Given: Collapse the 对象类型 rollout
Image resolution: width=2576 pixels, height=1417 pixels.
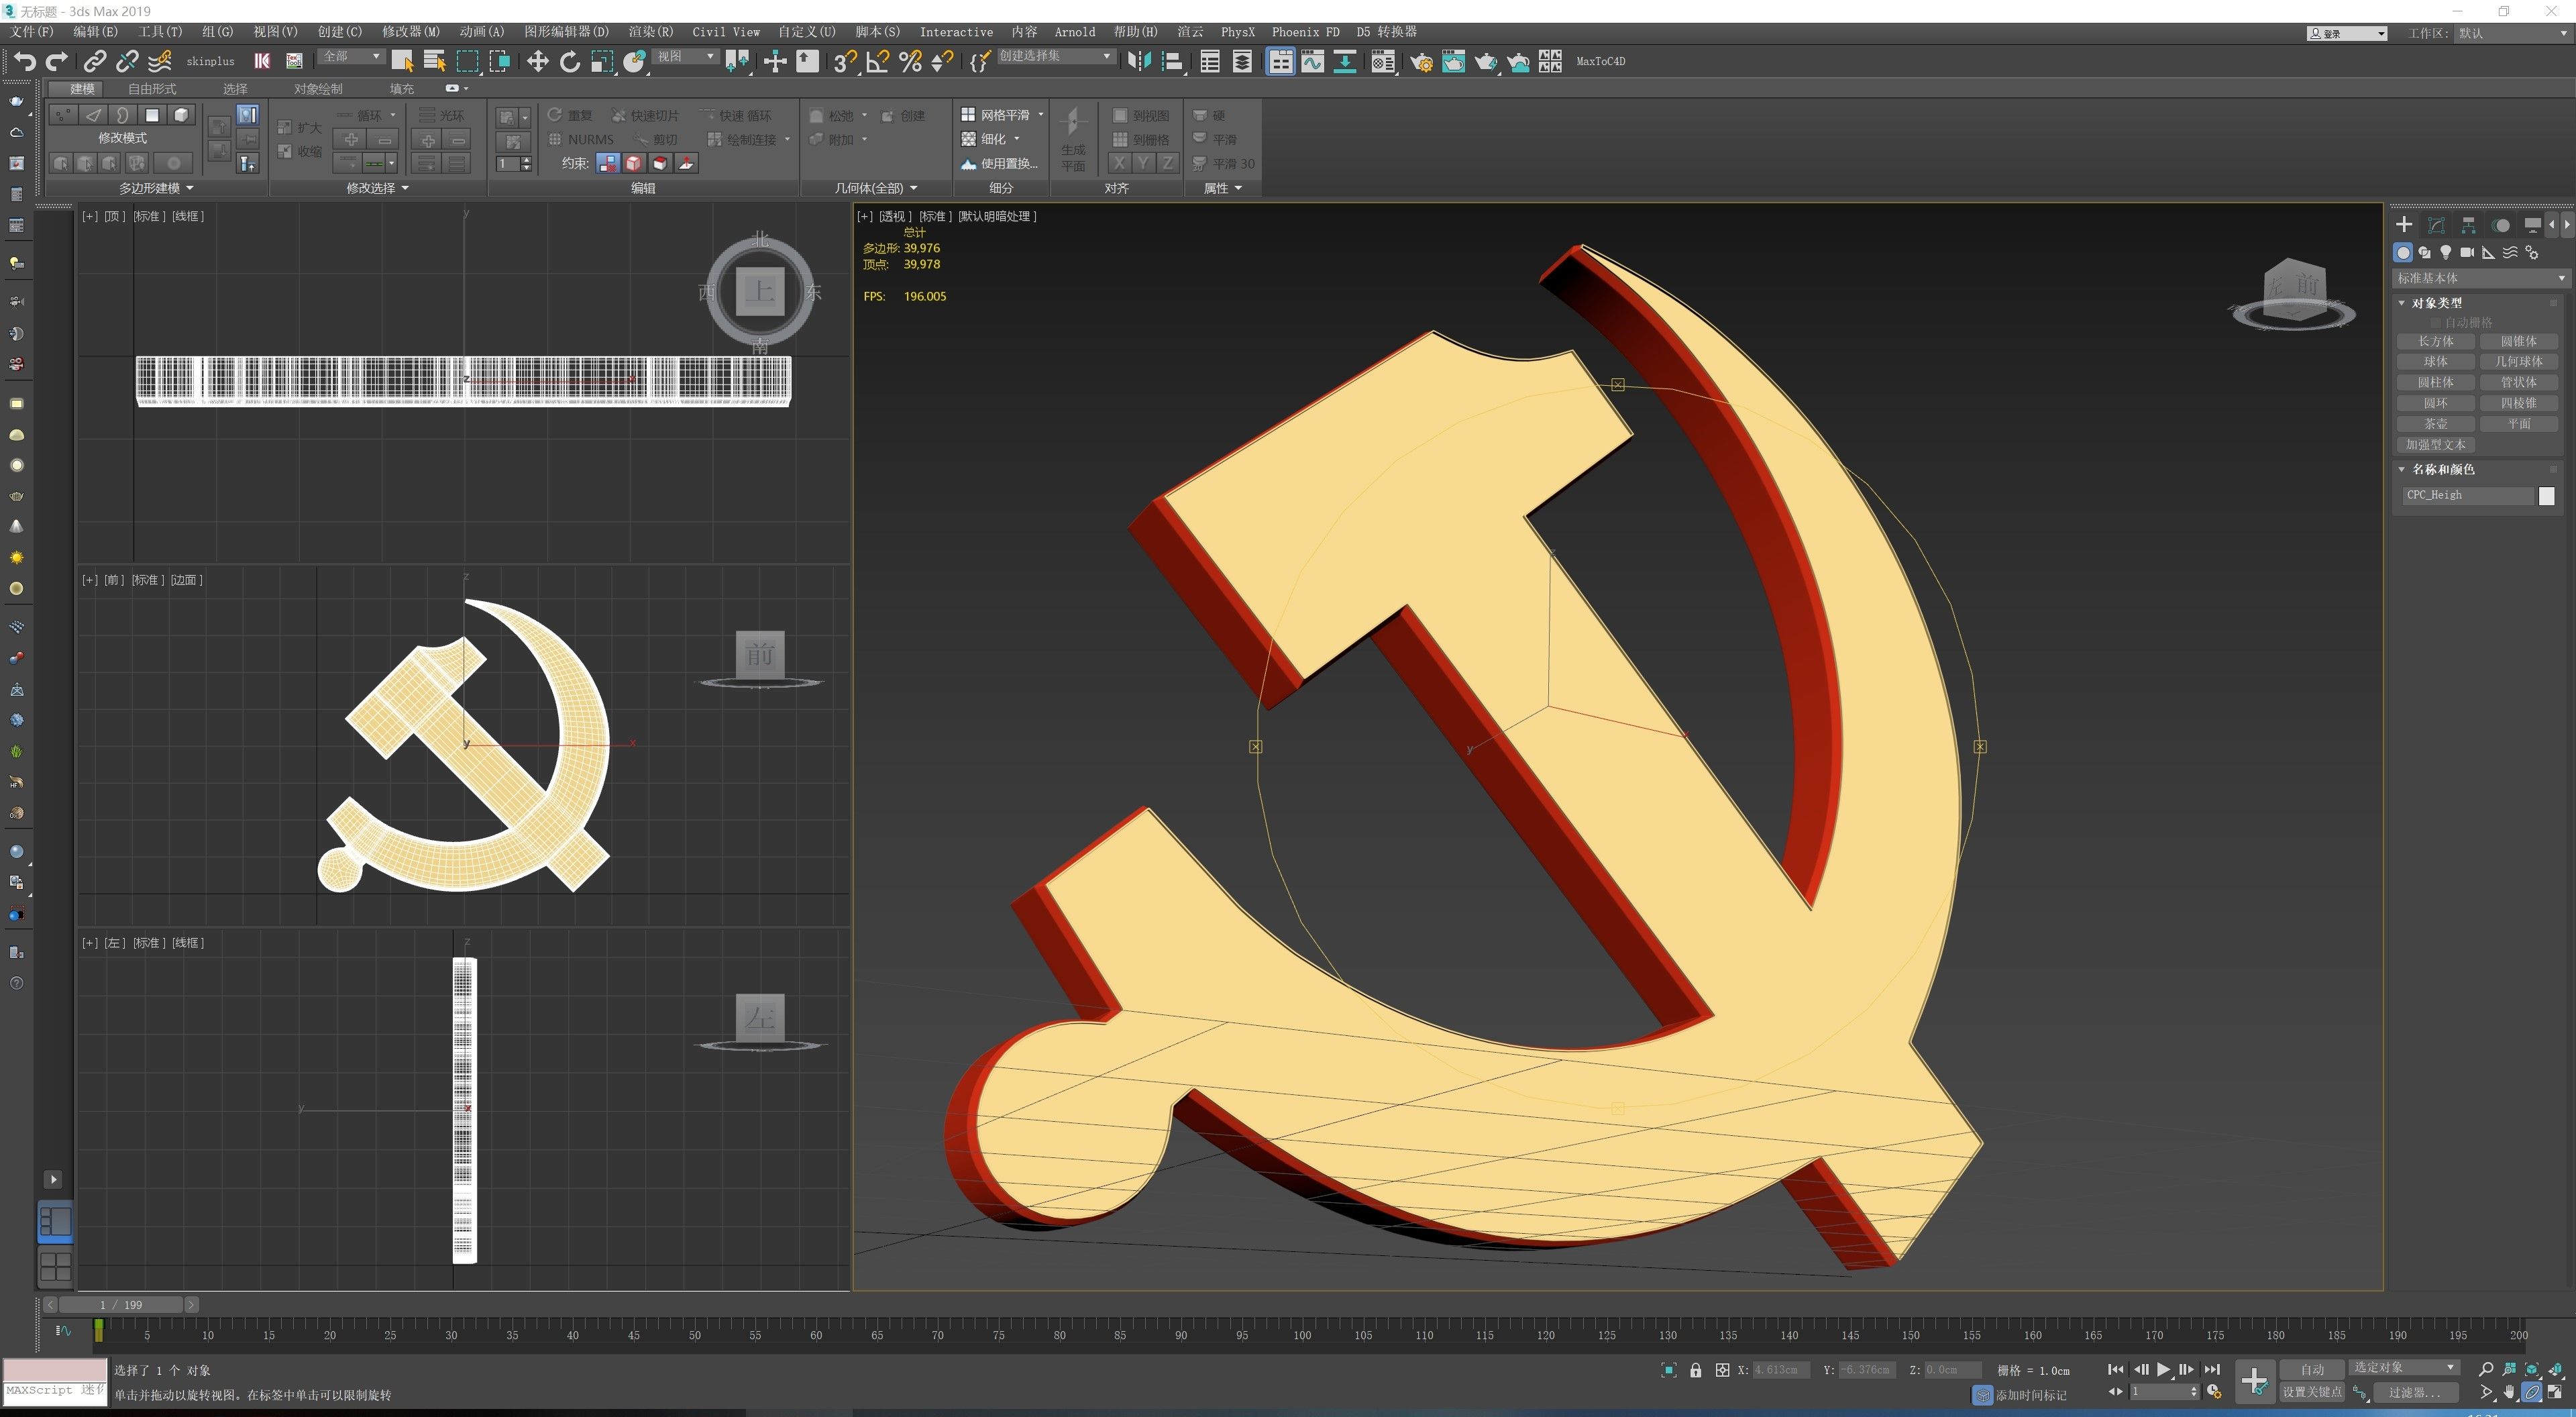Looking at the screenshot, I should (x=2436, y=303).
